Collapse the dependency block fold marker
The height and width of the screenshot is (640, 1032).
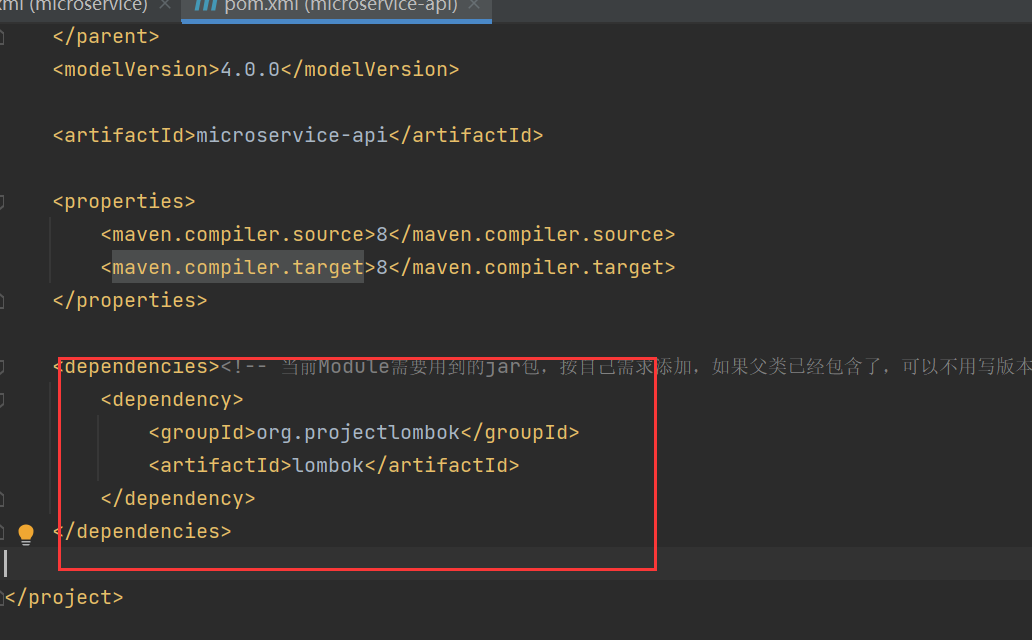pyautogui.click(x=2, y=400)
